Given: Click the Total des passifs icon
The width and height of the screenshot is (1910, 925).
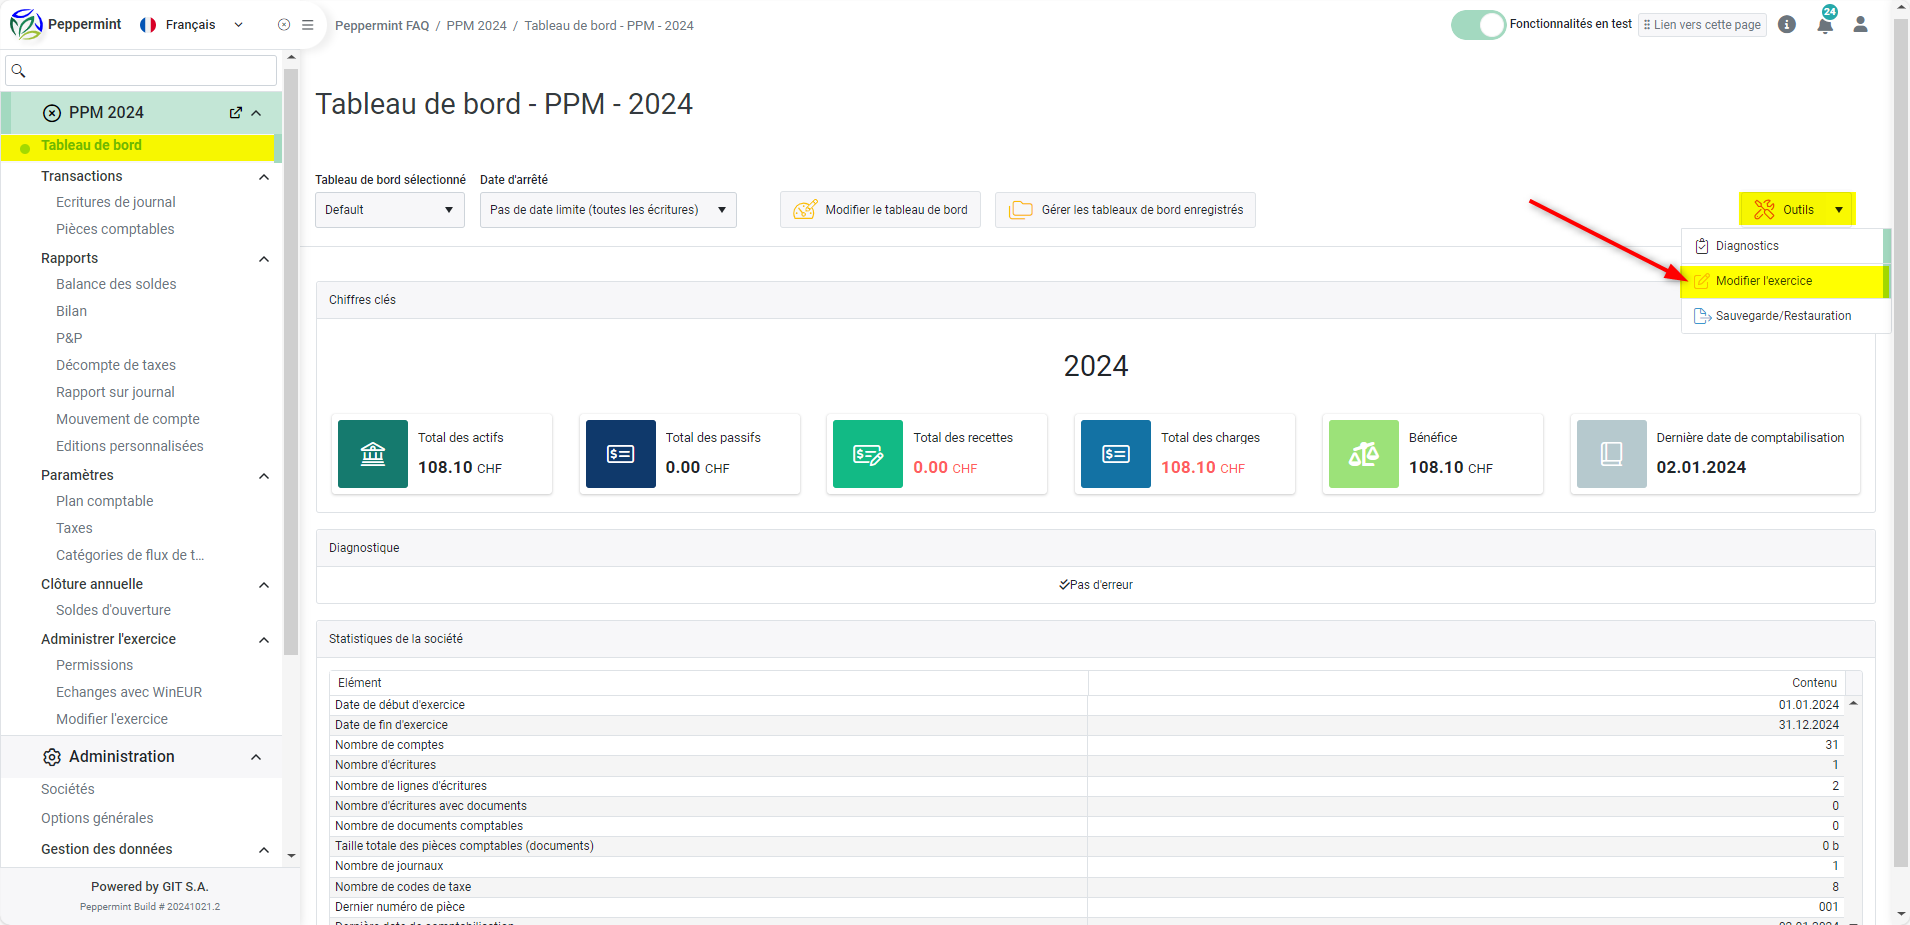Looking at the screenshot, I should click(x=621, y=454).
